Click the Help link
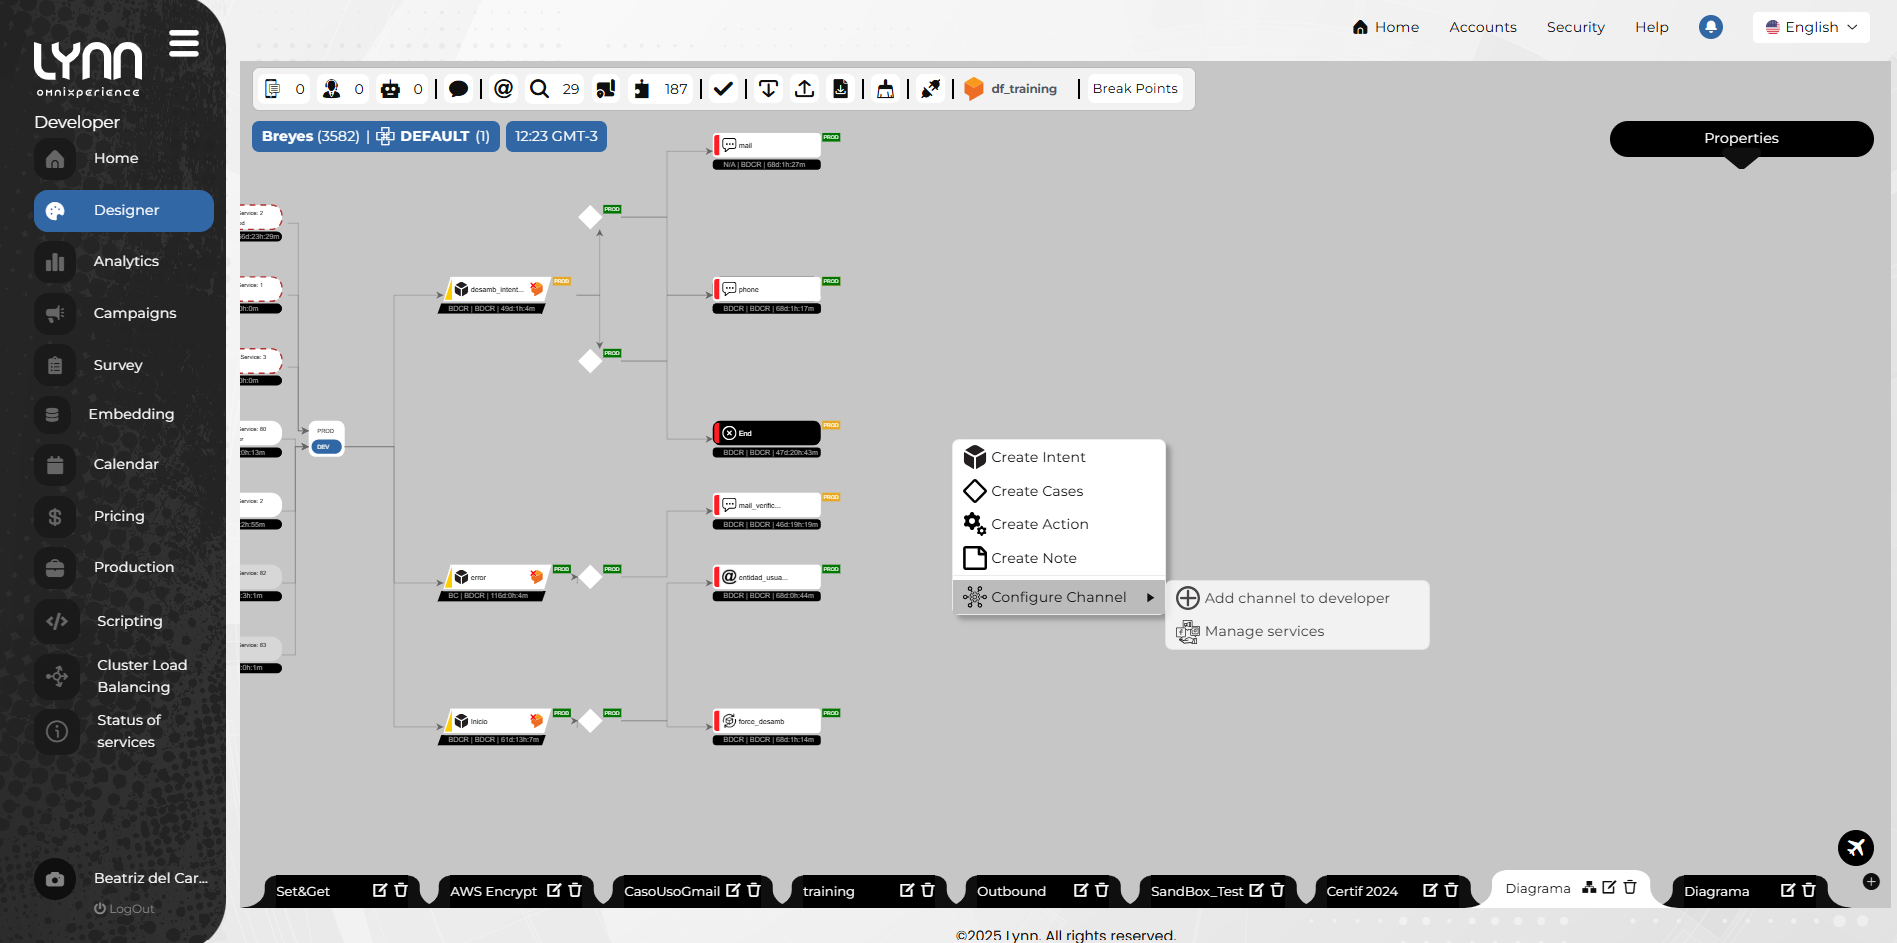 pos(1652,27)
